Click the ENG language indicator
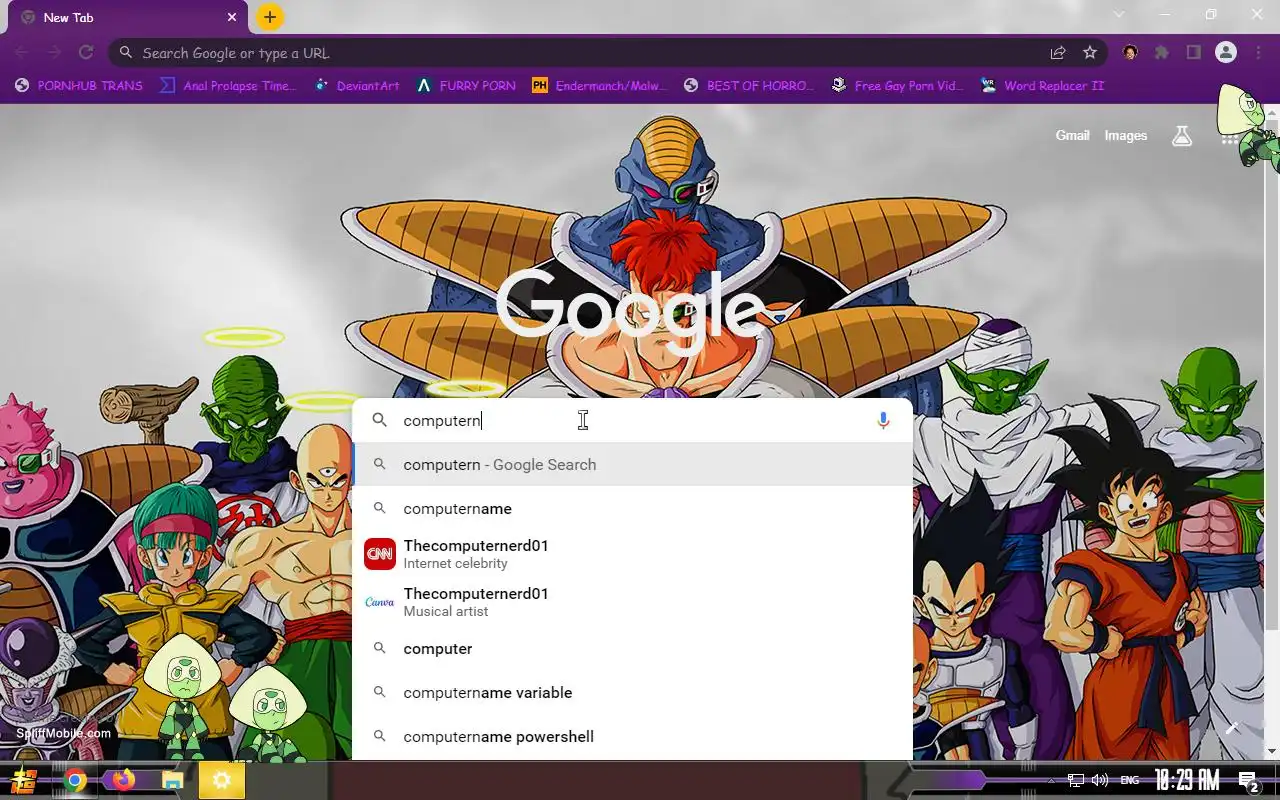 [1129, 780]
